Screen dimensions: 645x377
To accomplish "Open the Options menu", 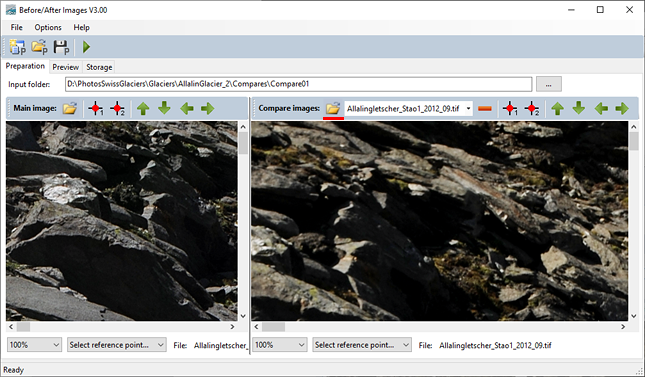I will point(48,28).
